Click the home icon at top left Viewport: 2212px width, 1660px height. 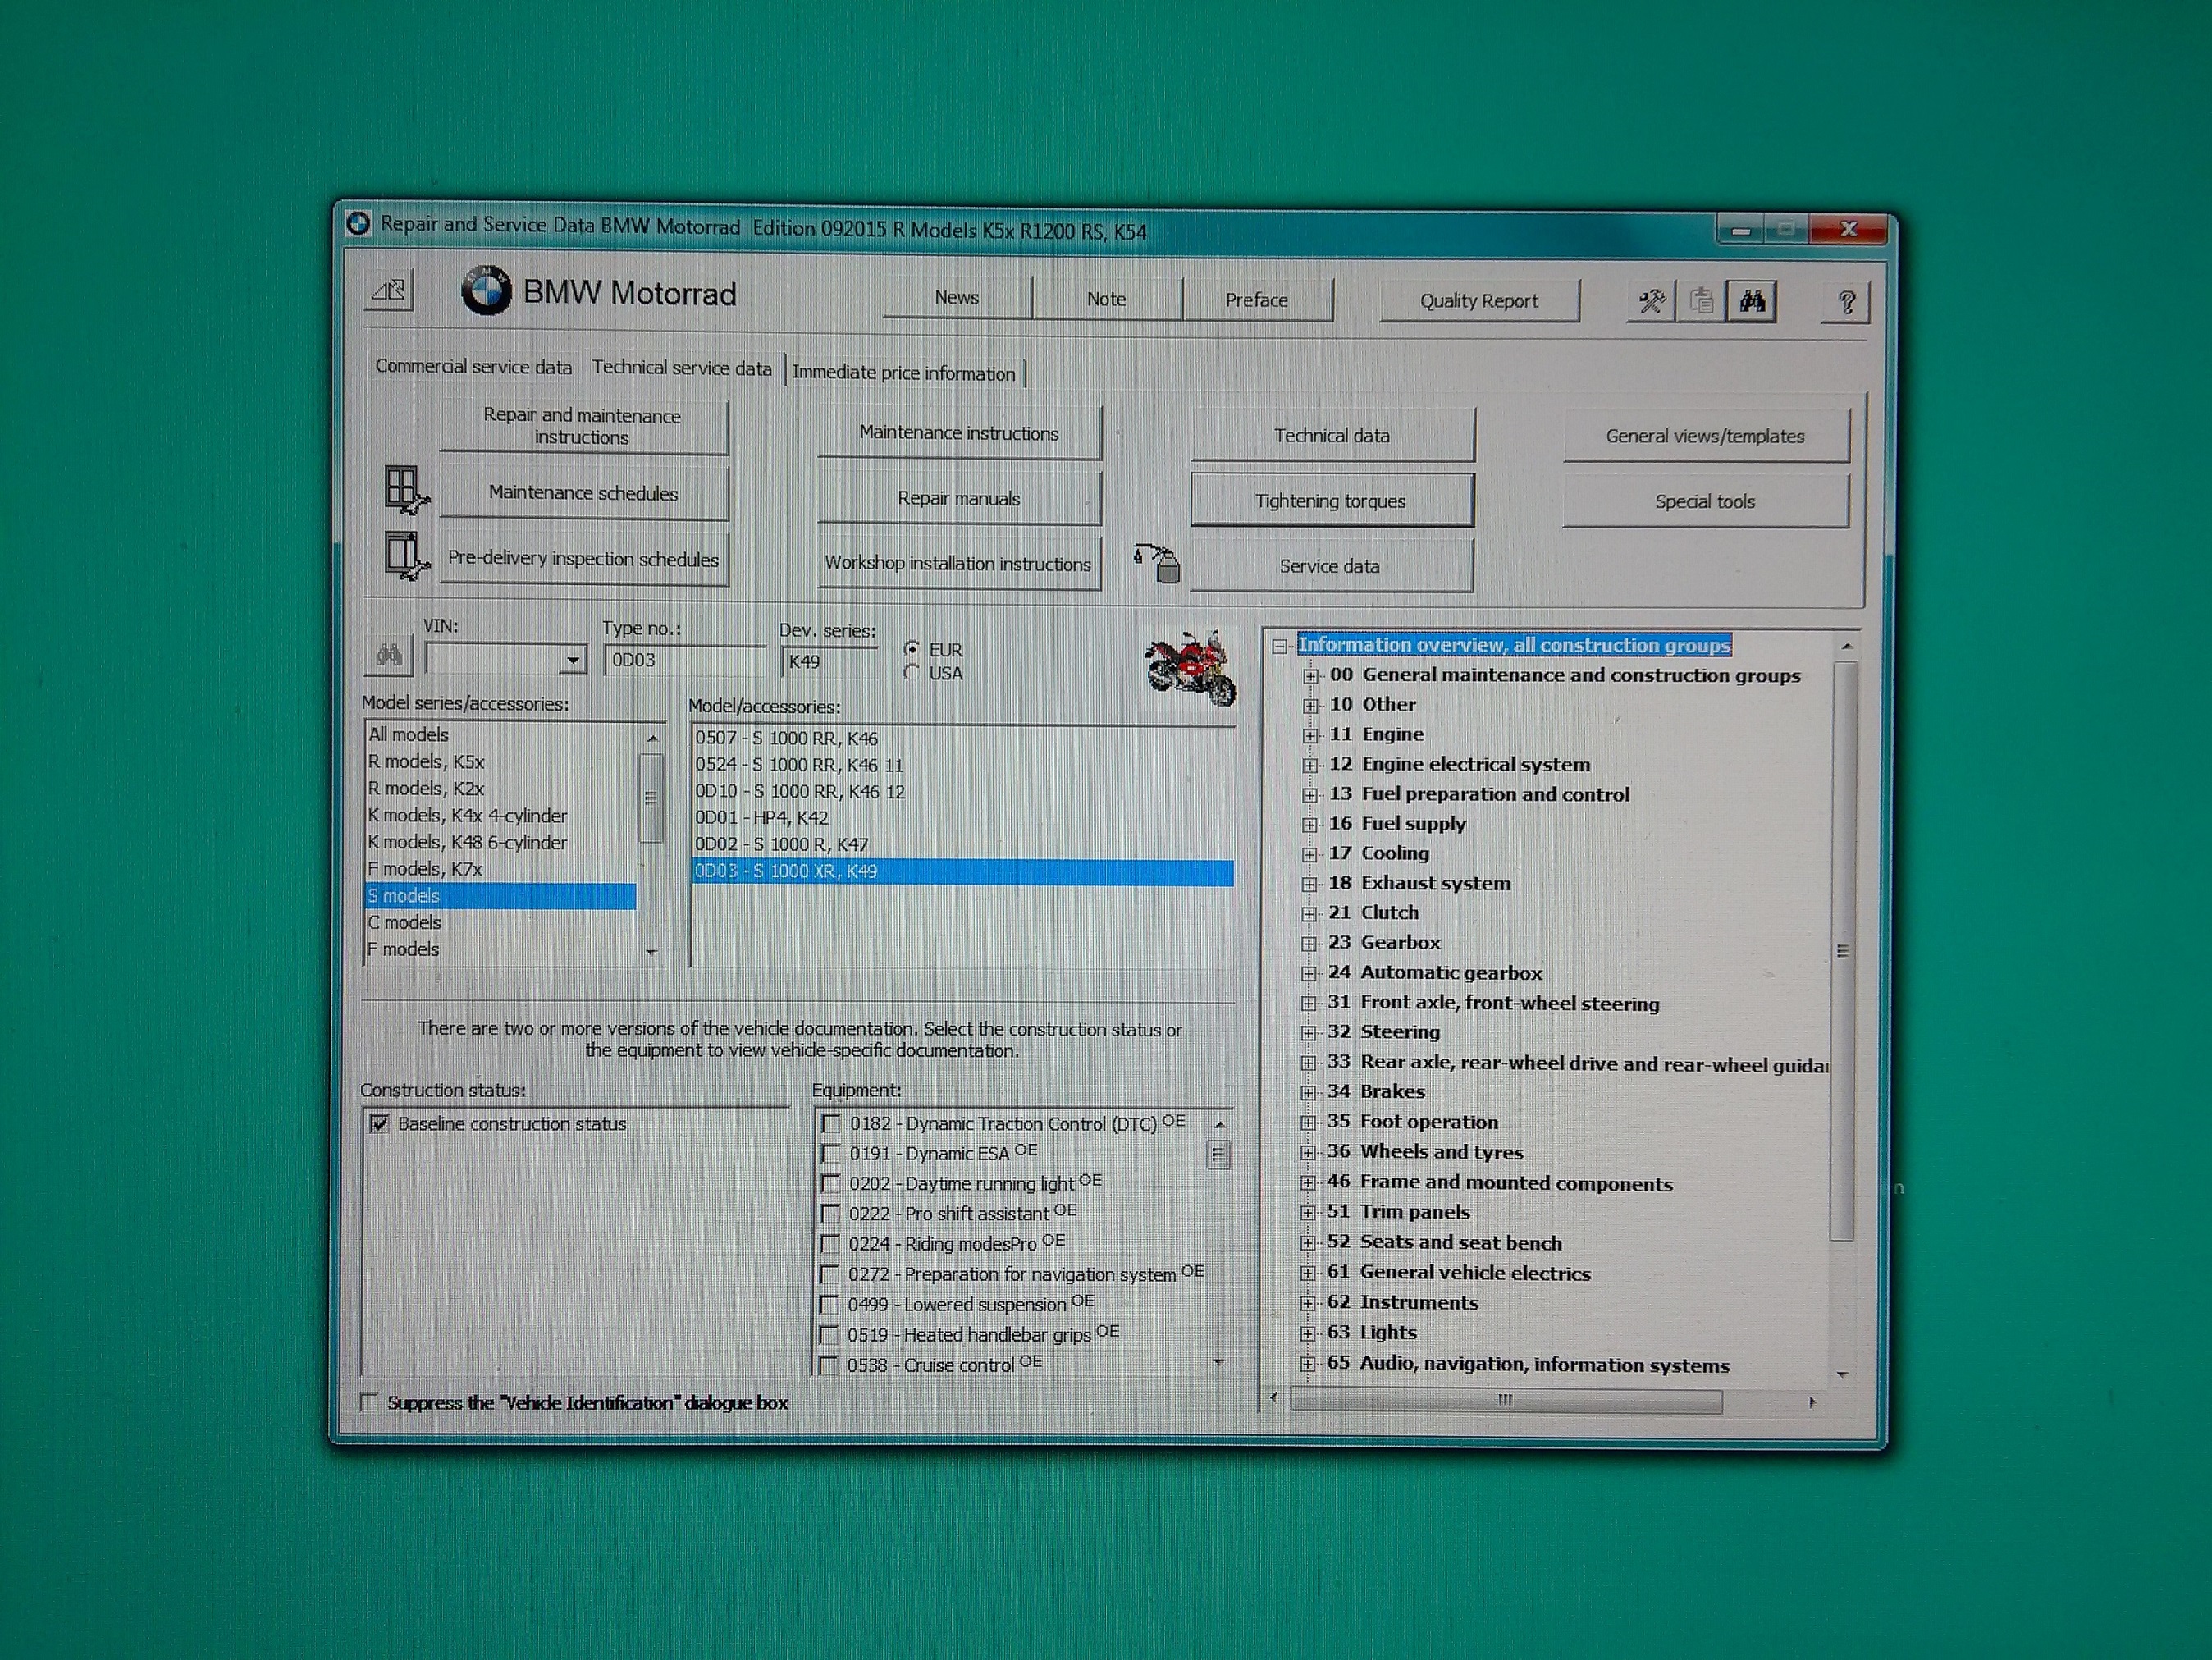(389, 291)
